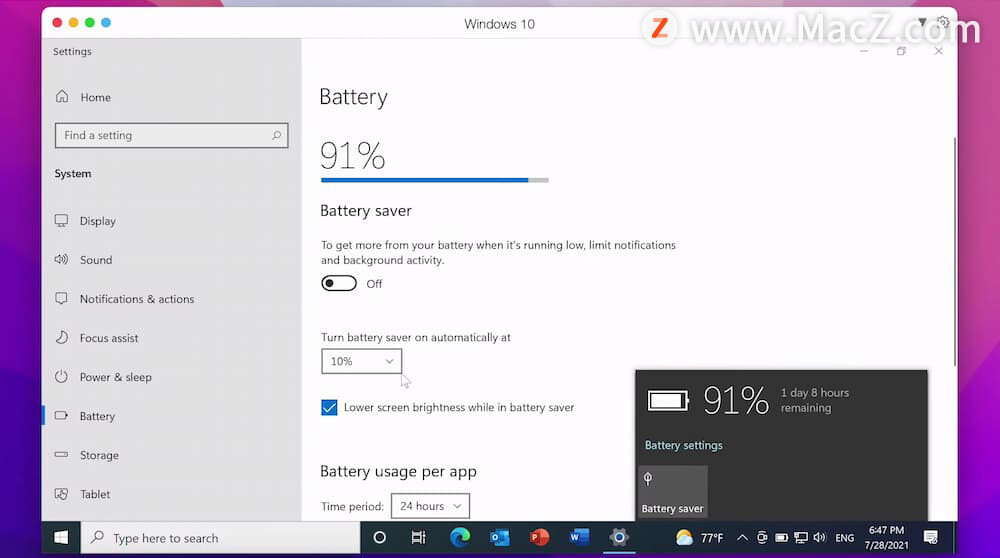Open the Windows Start menu
The width and height of the screenshot is (1000, 558).
[x=61, y=538]
